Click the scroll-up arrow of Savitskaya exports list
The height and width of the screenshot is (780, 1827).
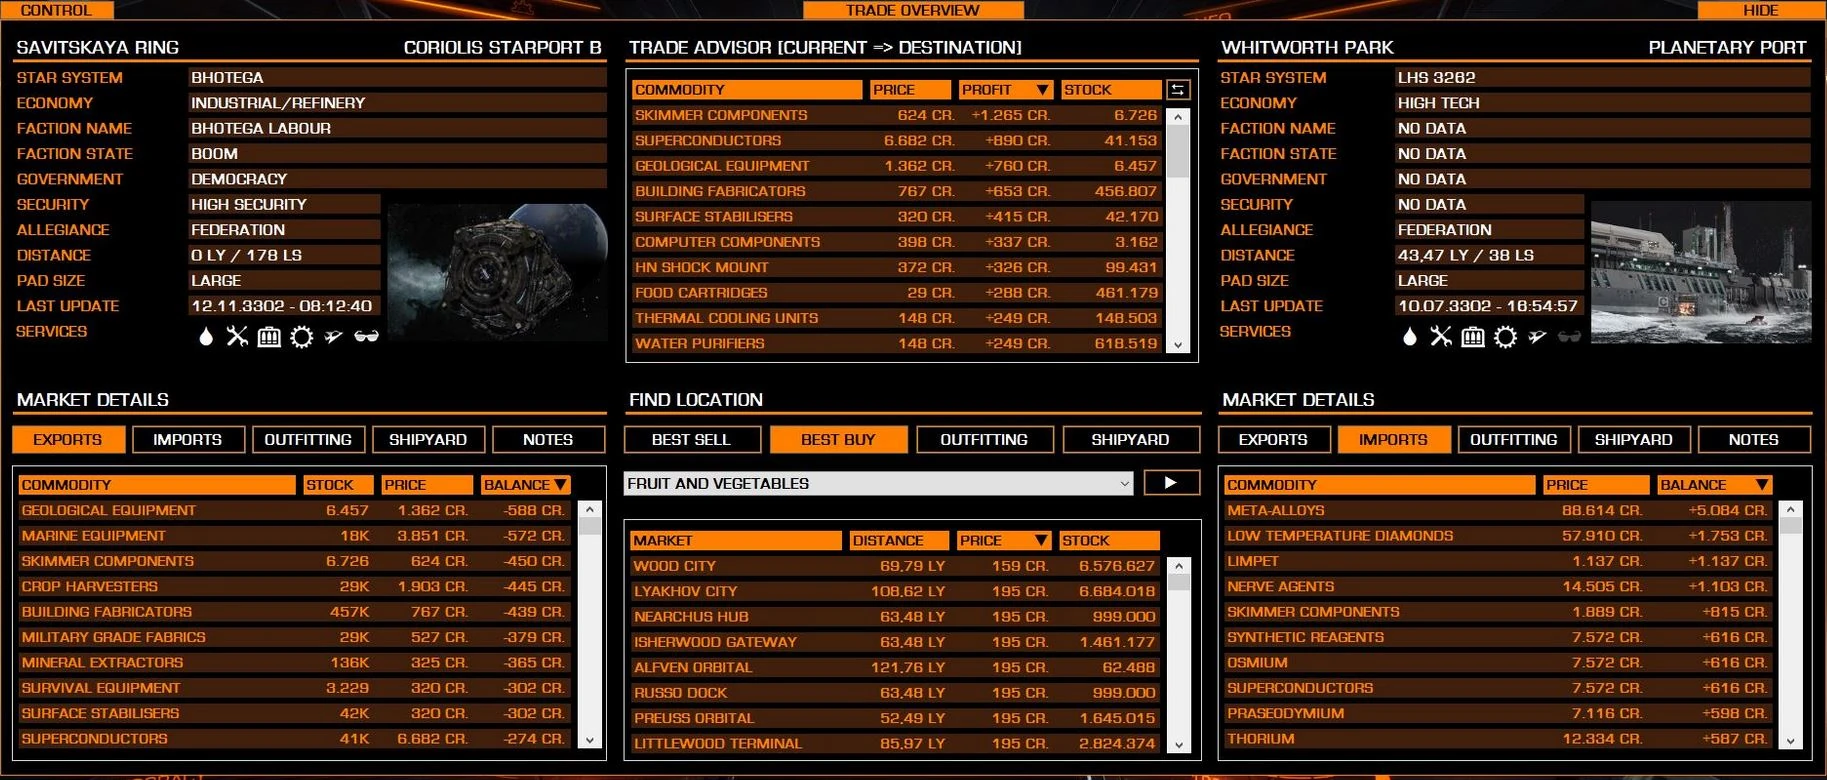click(590, 510)
